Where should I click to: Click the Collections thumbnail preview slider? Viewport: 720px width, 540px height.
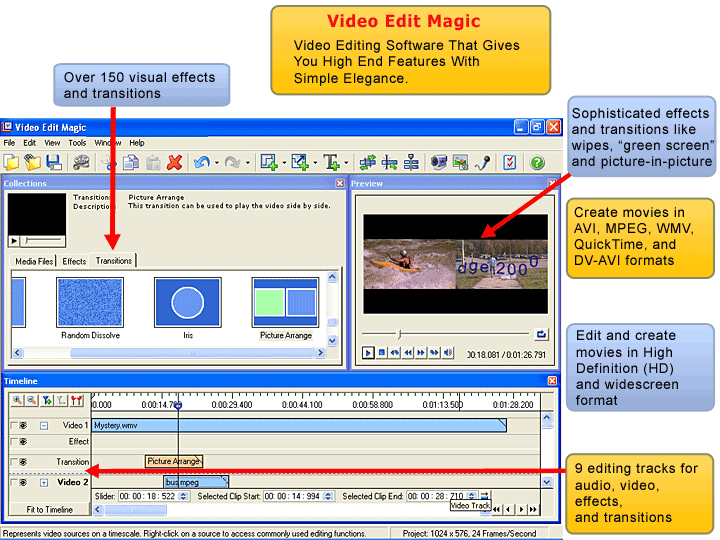point(45,240)
